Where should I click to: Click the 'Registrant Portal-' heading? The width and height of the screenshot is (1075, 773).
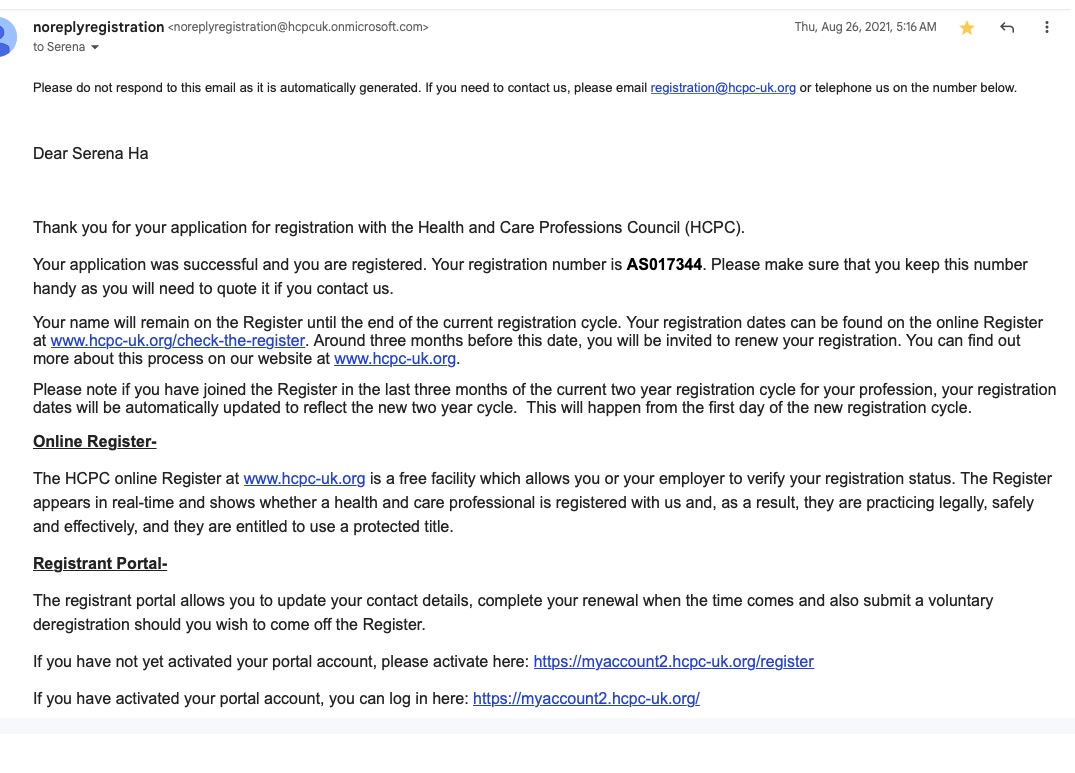click(x=100, y=564)
